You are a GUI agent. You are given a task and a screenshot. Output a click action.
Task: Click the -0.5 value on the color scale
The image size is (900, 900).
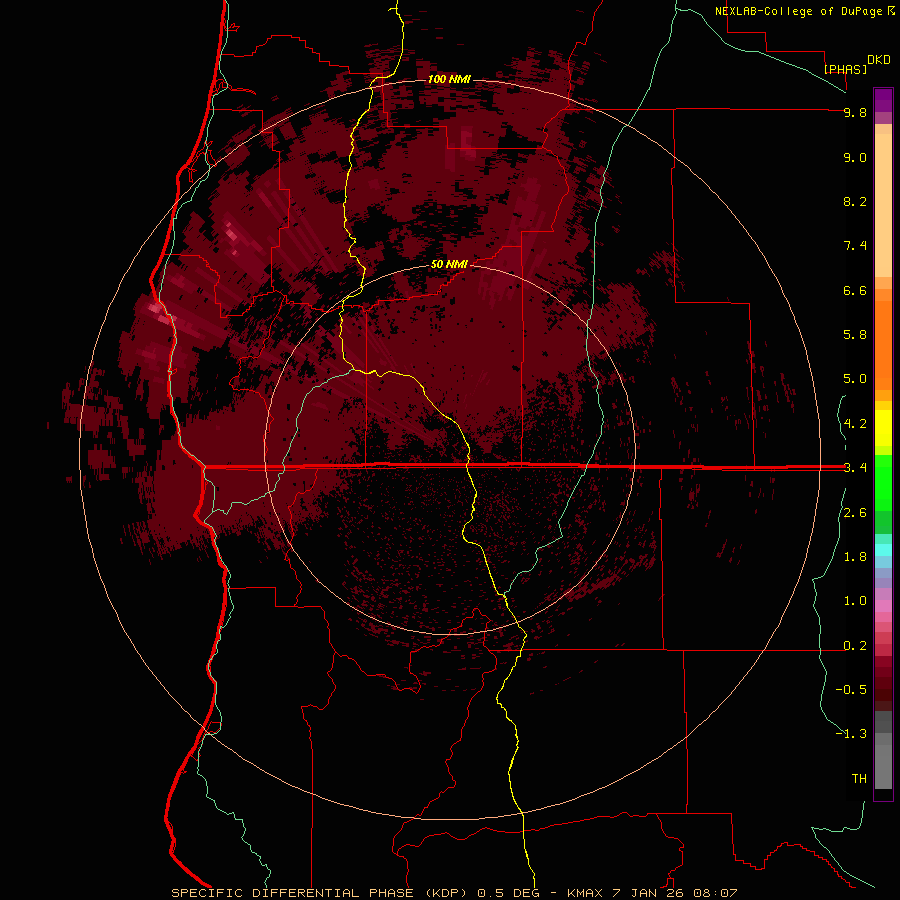pos(851,689)
